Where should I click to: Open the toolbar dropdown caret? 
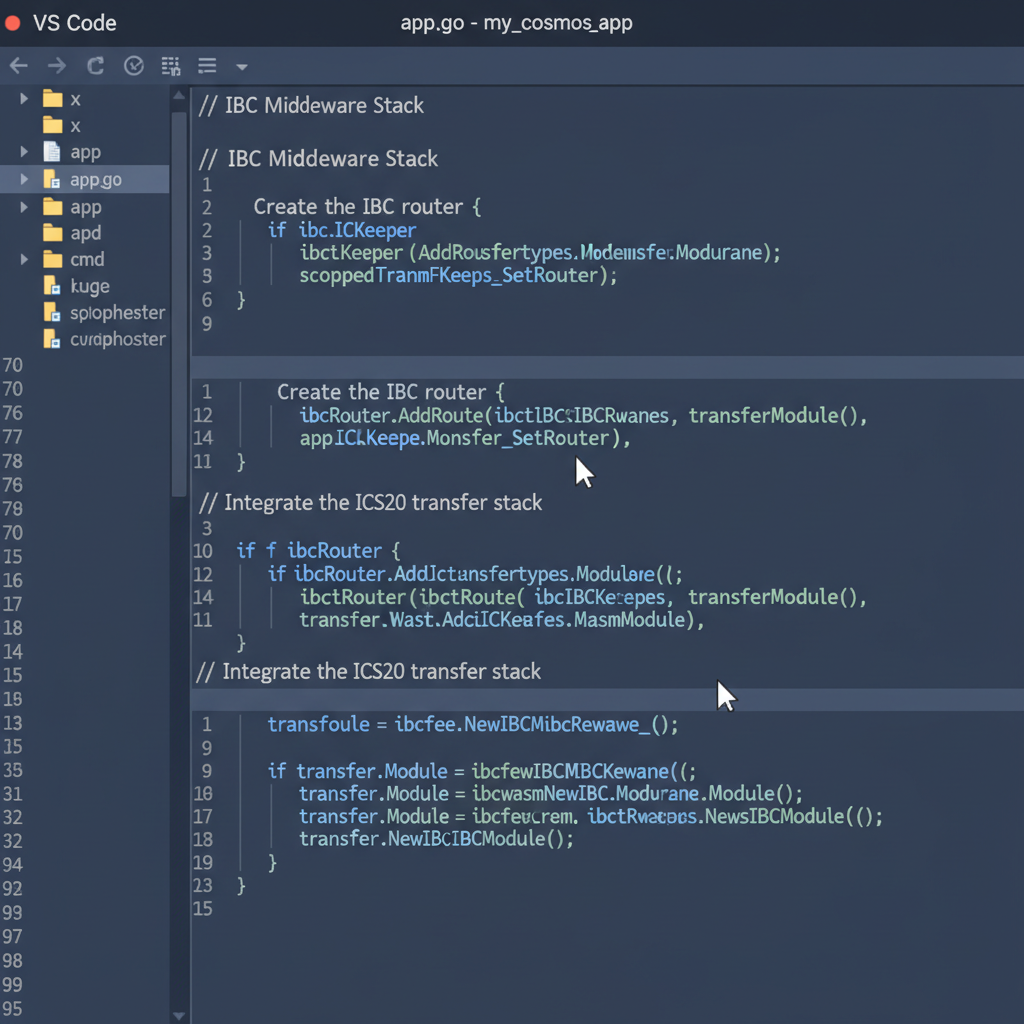pyautogui.click(x=242, y=67)
